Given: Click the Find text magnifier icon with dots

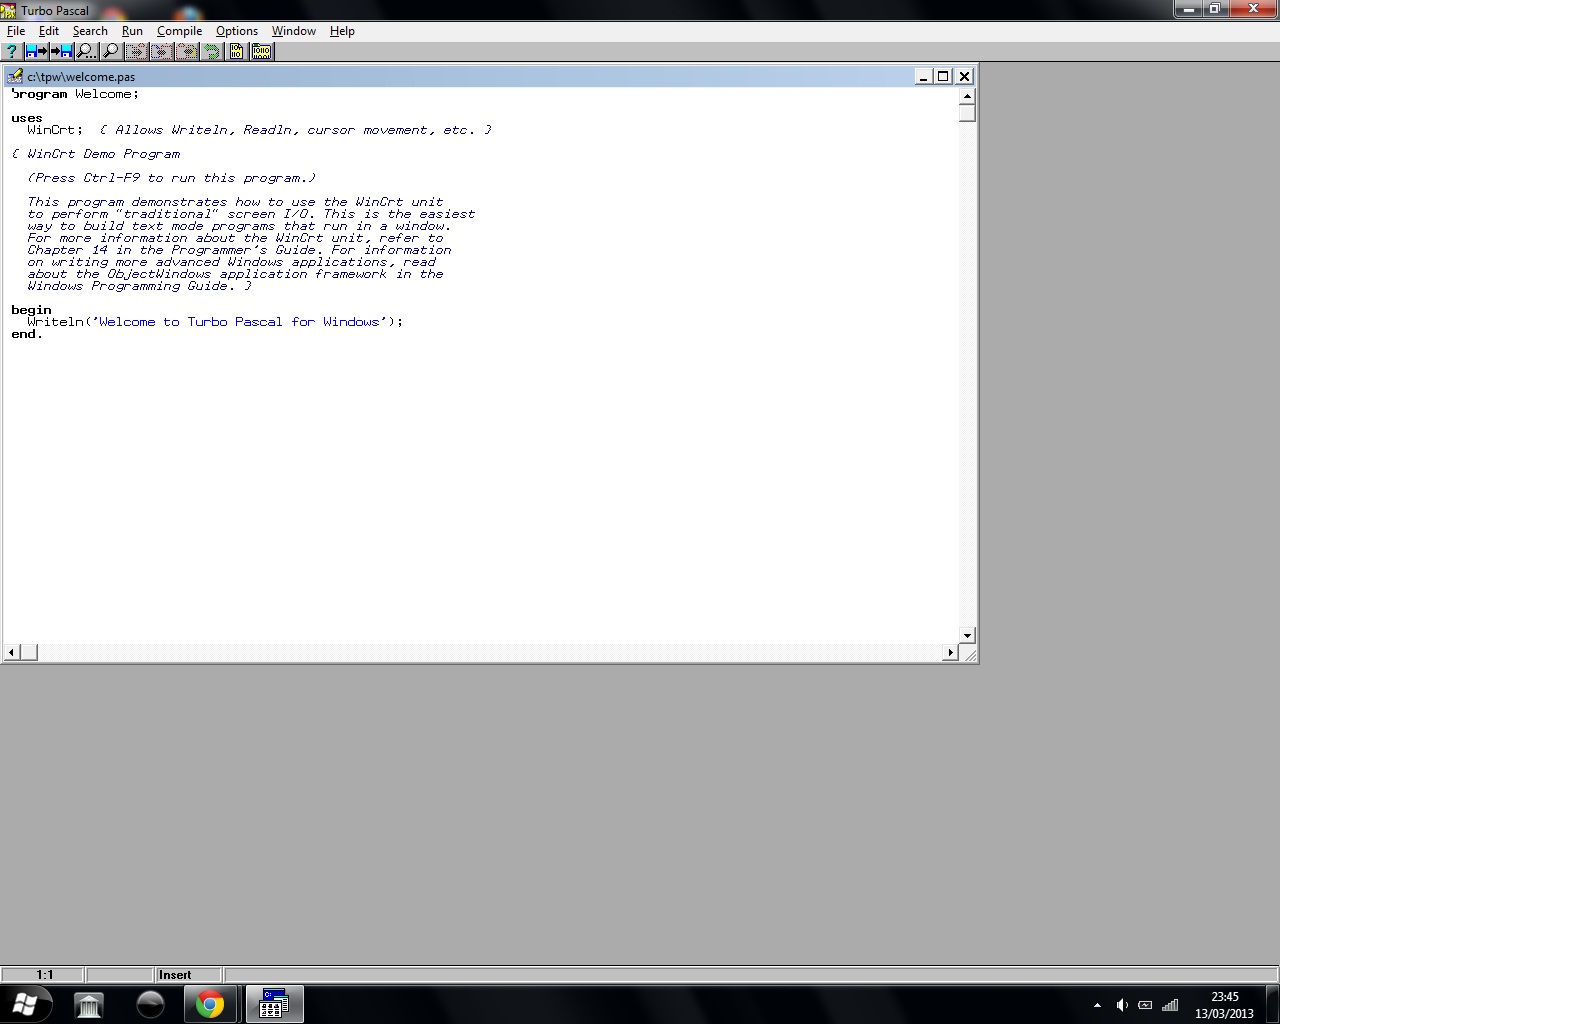Looking at the screenshot, I should click(x=87, y=51).
